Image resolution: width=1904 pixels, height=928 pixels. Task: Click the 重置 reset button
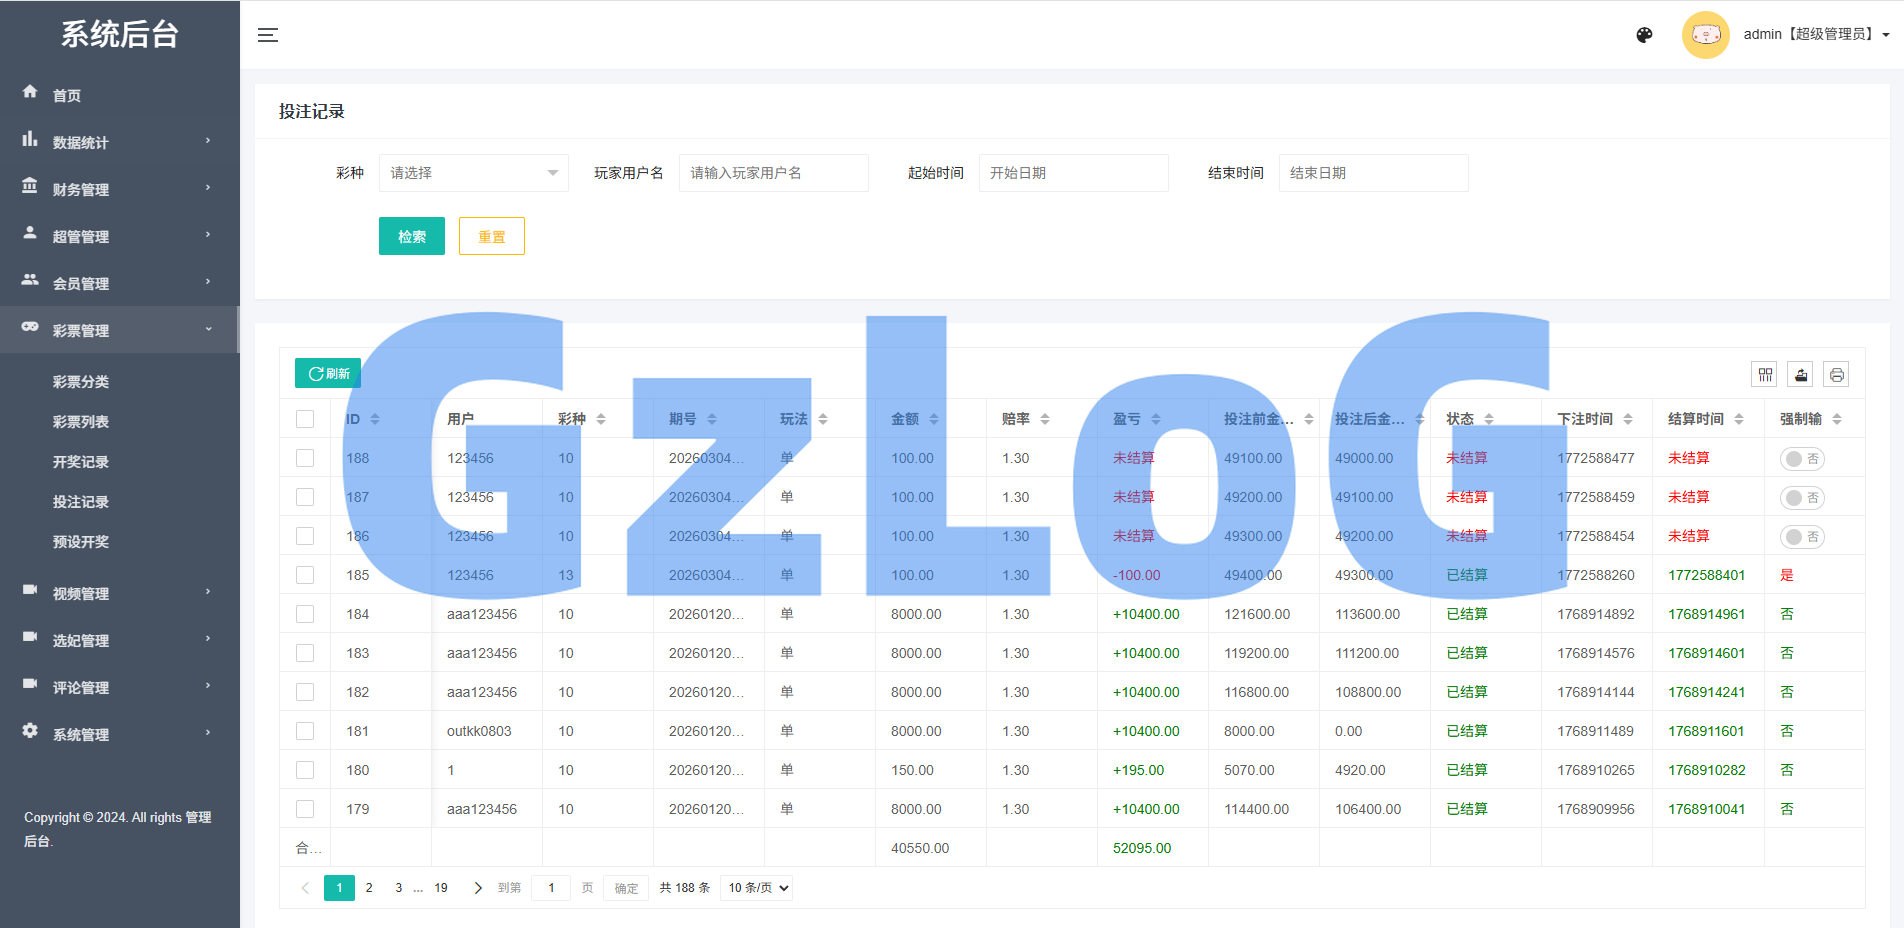491,236
